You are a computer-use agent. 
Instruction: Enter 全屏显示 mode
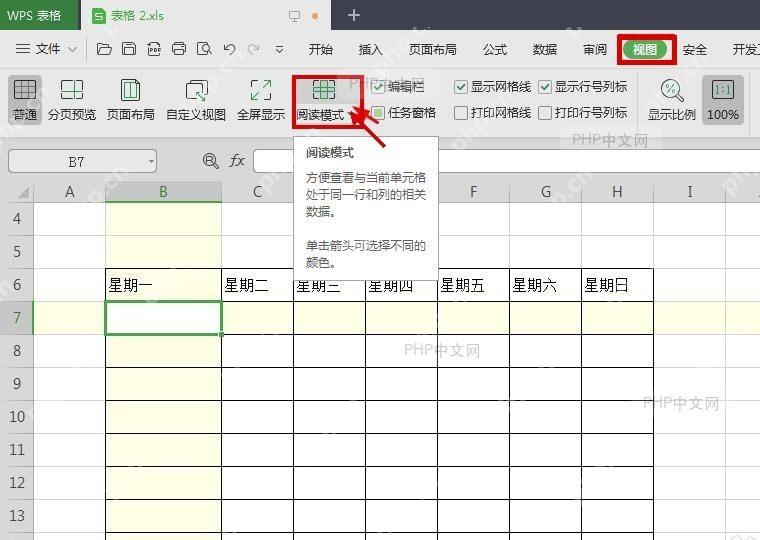point(261,100)
